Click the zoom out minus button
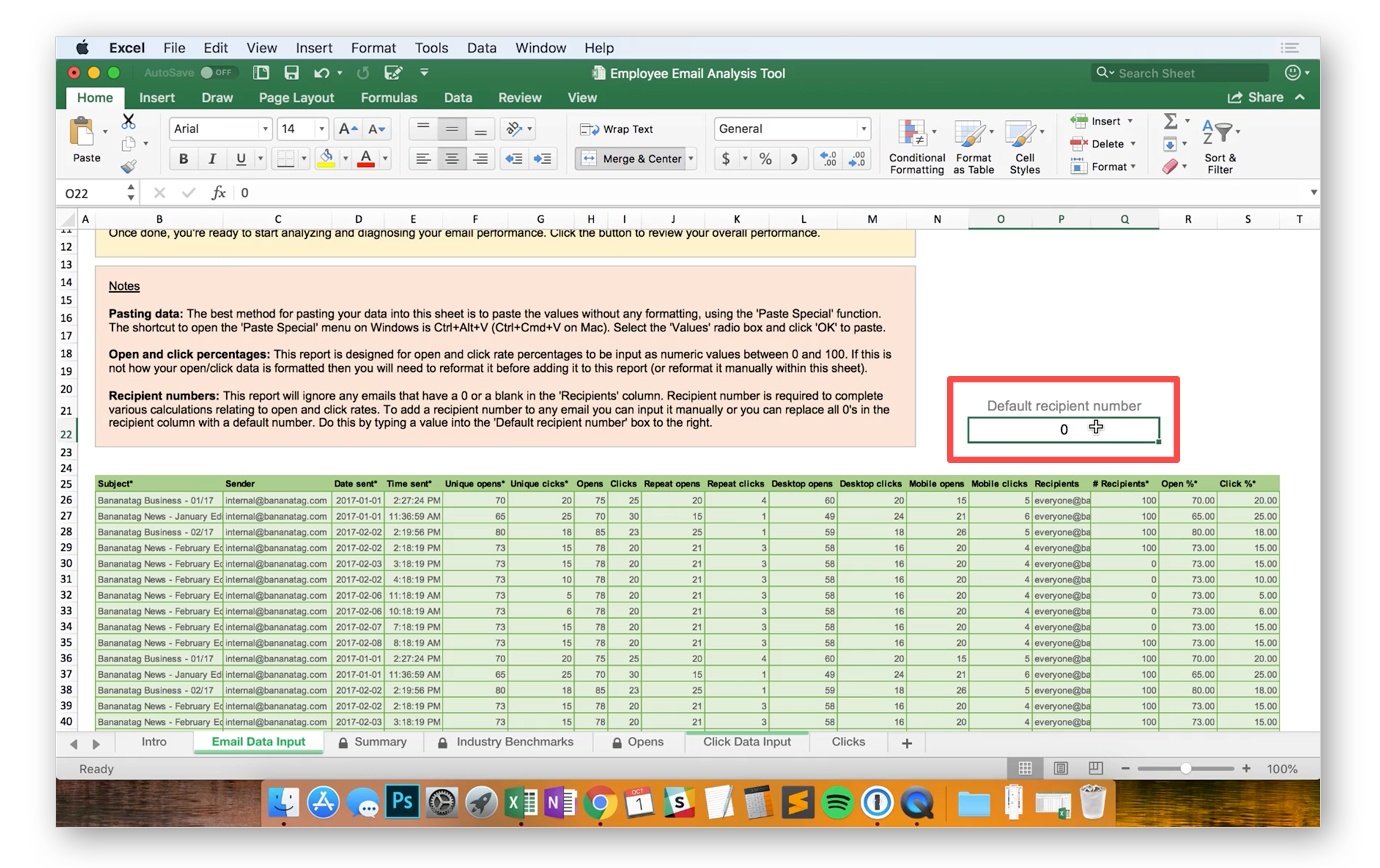This screenshot has width=1380, height=868. pos(1126,768)
